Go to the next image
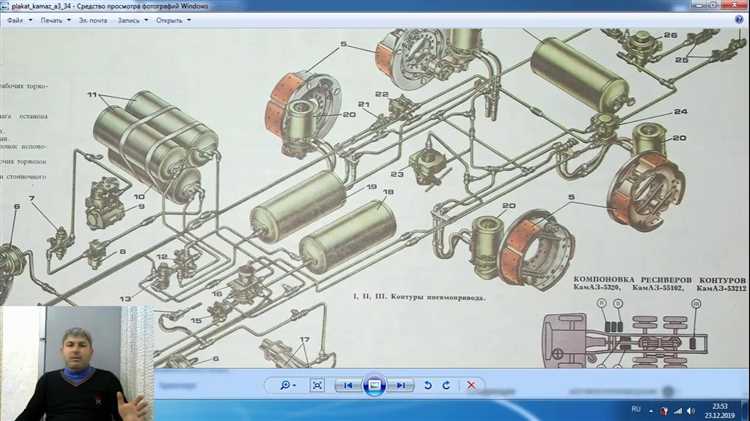The width and height of the screenshot is (750, 421). click(401, 385)
